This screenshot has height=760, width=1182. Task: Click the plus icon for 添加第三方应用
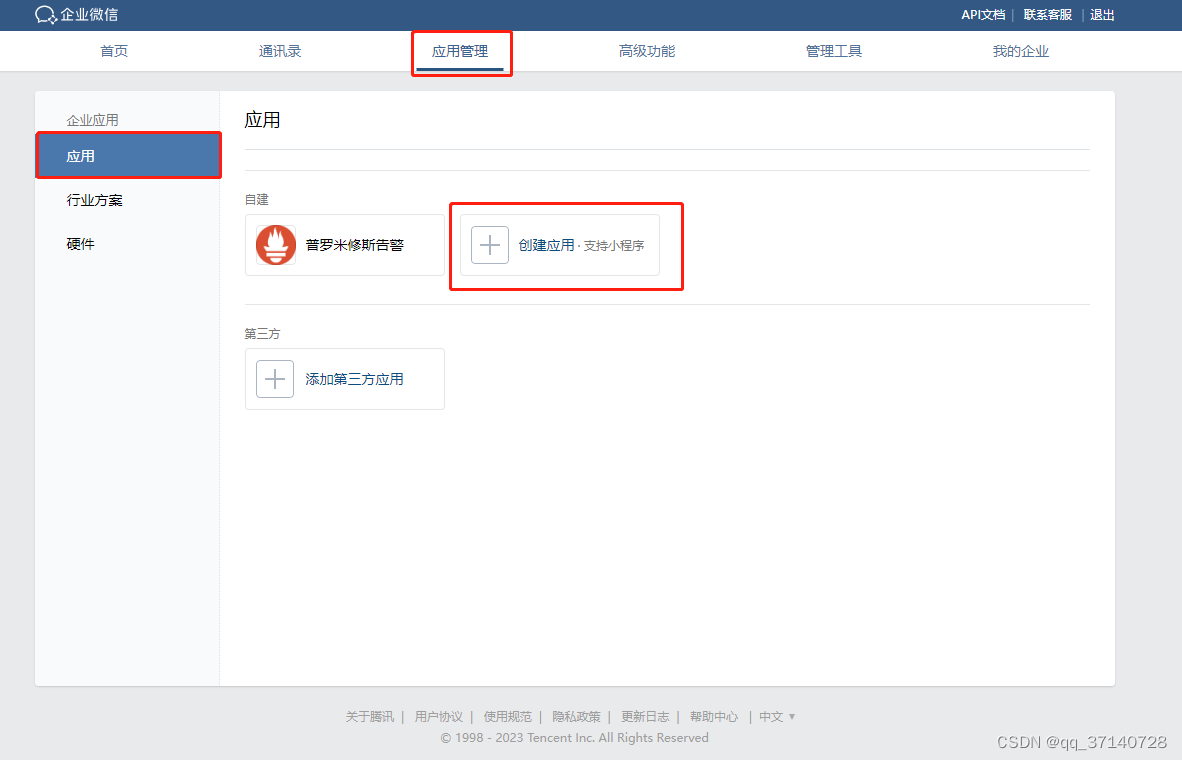tap(275, 378)
